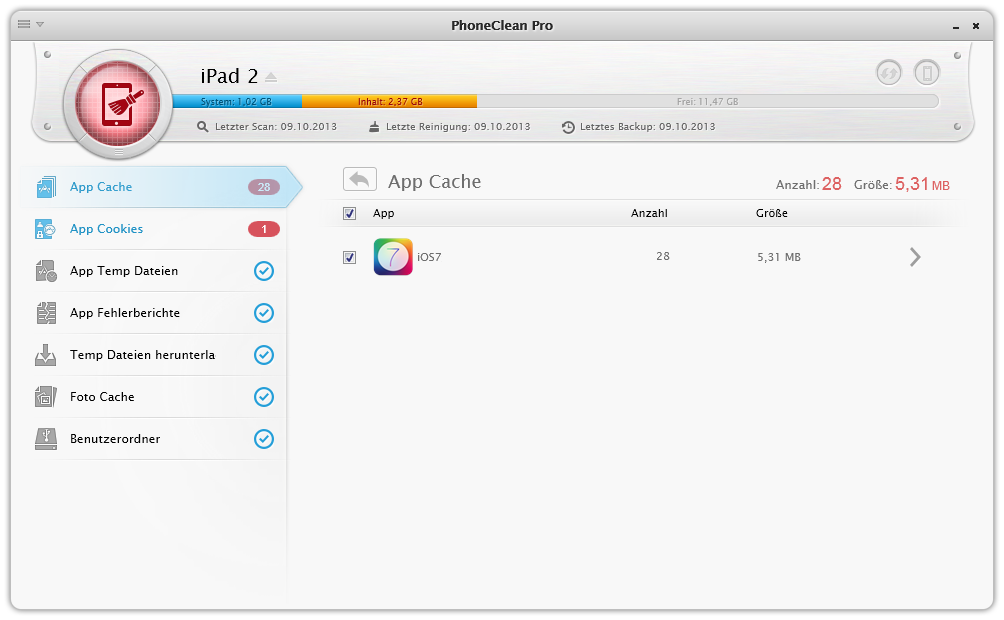Open the Temp Dateien herunterla category

click(x=154, y=355)
